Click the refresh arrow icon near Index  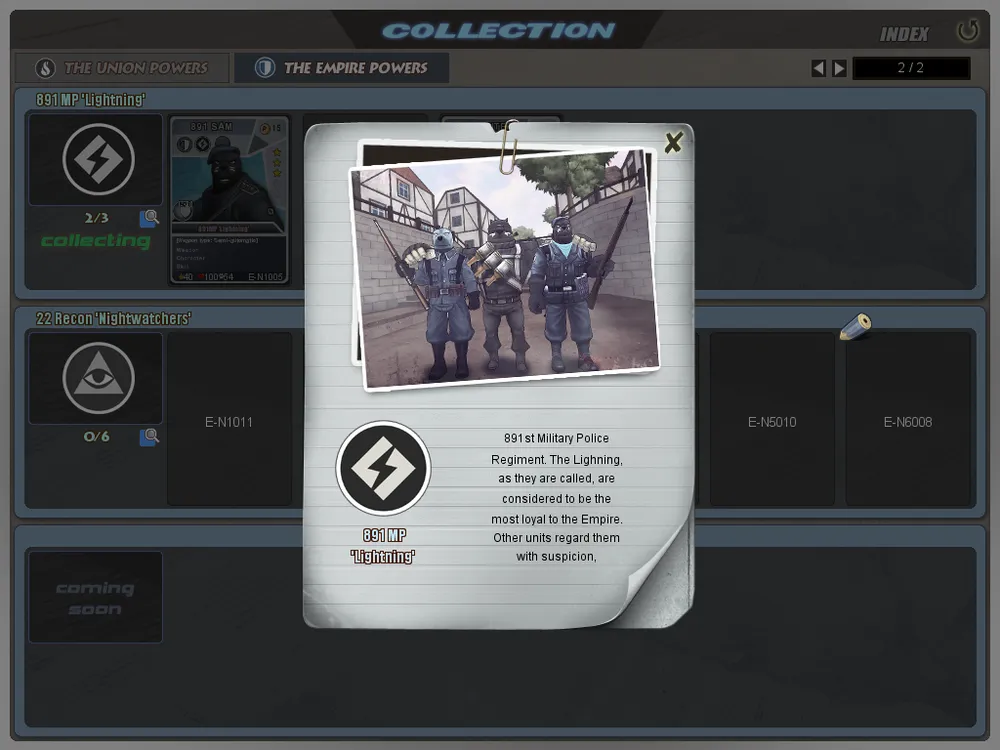(x=967, y=31)
